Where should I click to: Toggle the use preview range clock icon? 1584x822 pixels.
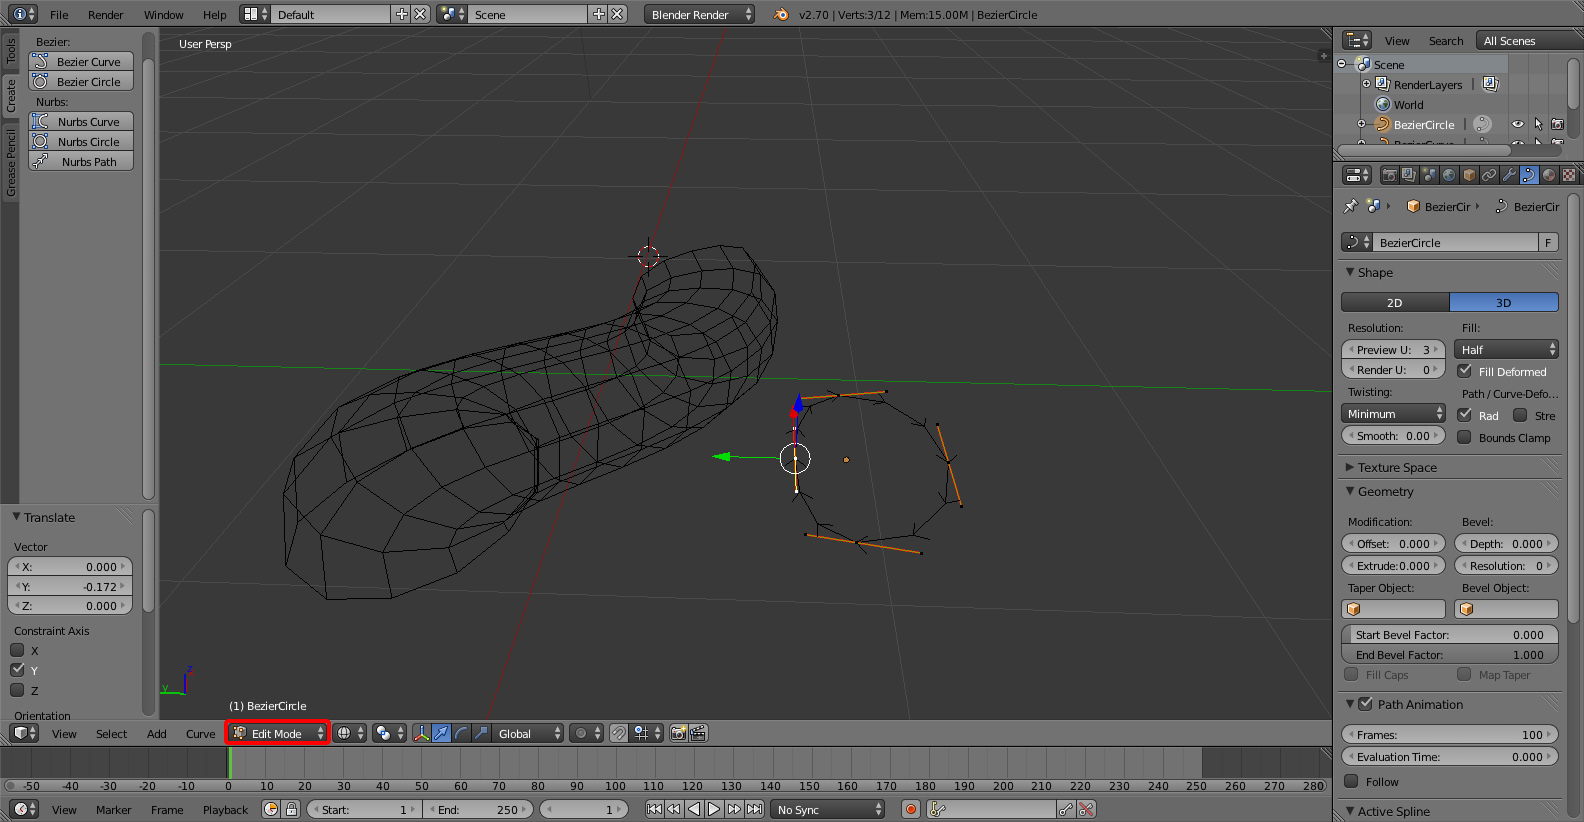coord(271,809)
